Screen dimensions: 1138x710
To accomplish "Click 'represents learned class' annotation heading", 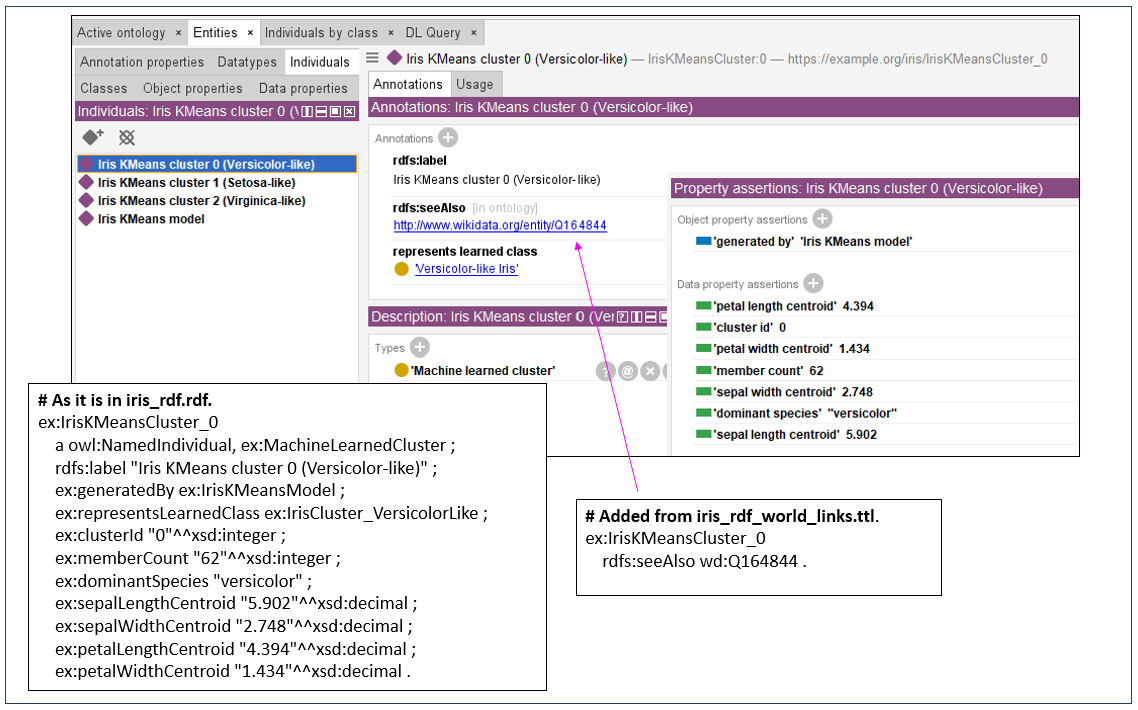I will [464, 251].
